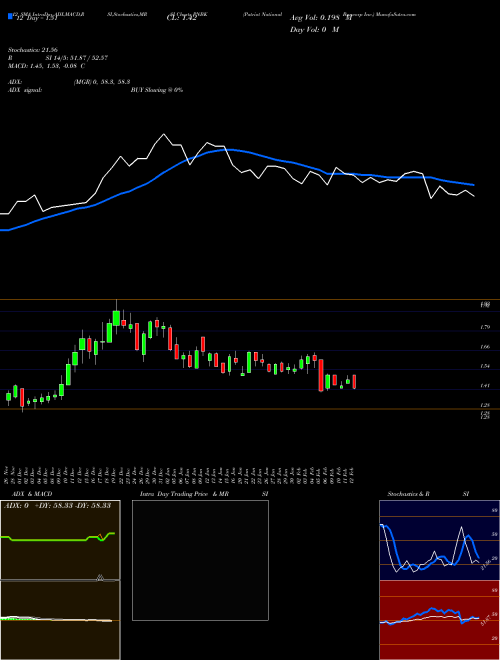Click the "(MGR) 0, 58.3, 58.3" ADX values
The width and height of the screenshot is (500, 660).
[102, 82]
